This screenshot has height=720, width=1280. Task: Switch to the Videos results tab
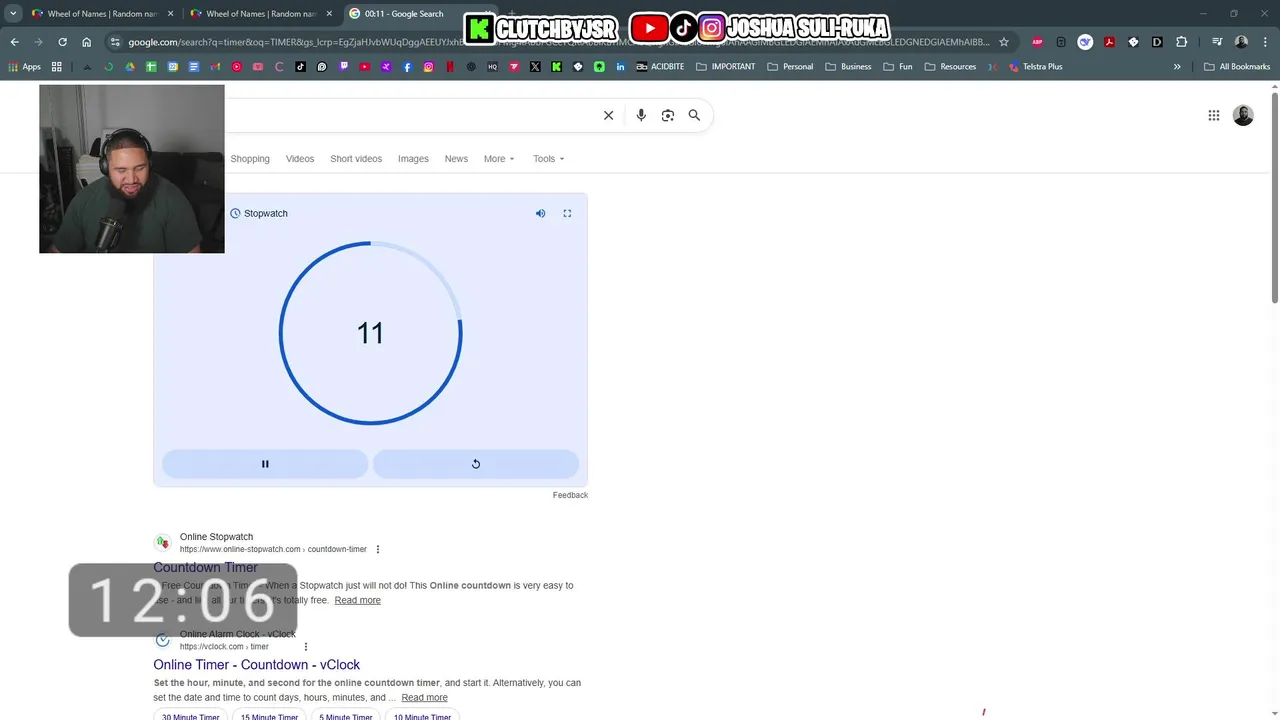300,159
